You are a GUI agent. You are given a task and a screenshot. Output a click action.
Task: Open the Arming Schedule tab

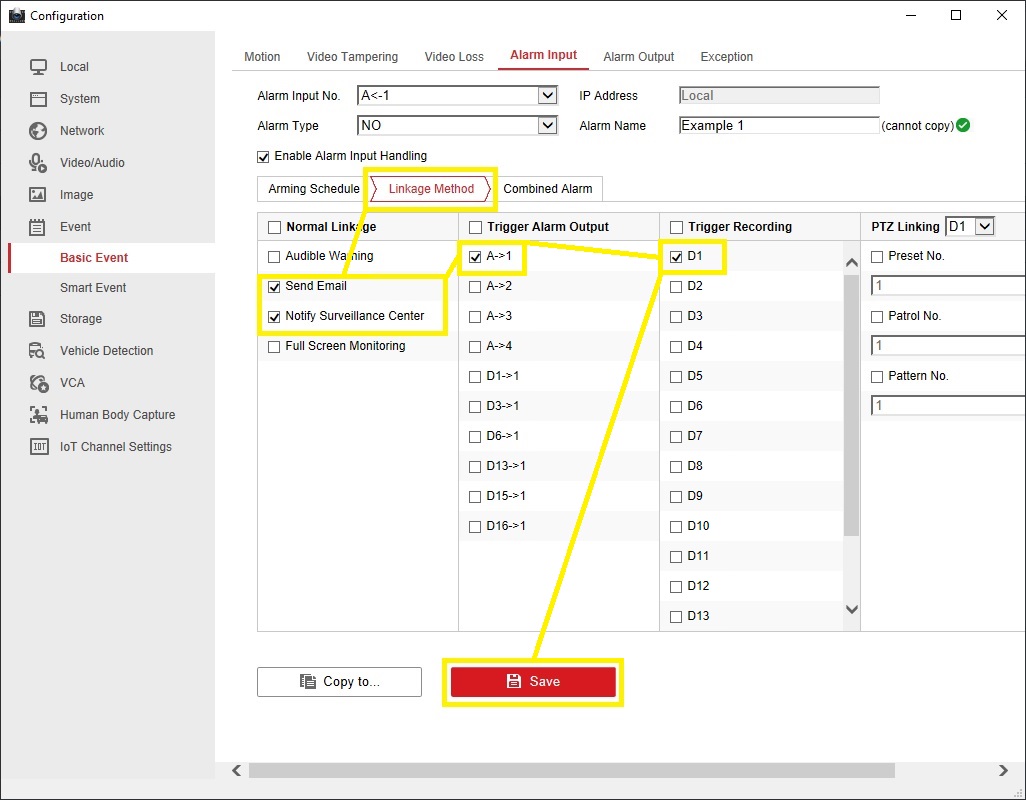(x=313, y=189)
